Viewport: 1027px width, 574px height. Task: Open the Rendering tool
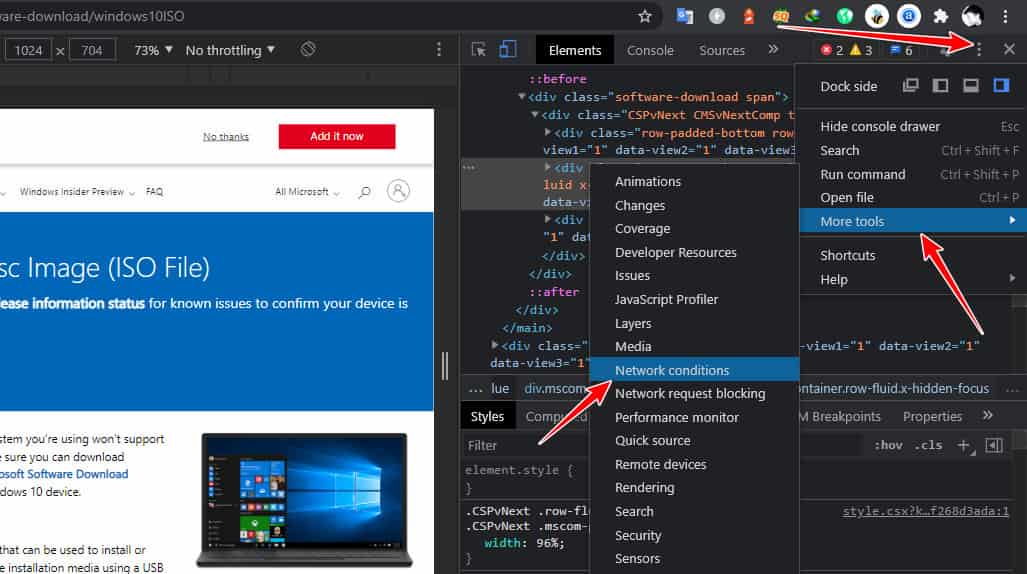coord(694,488)
